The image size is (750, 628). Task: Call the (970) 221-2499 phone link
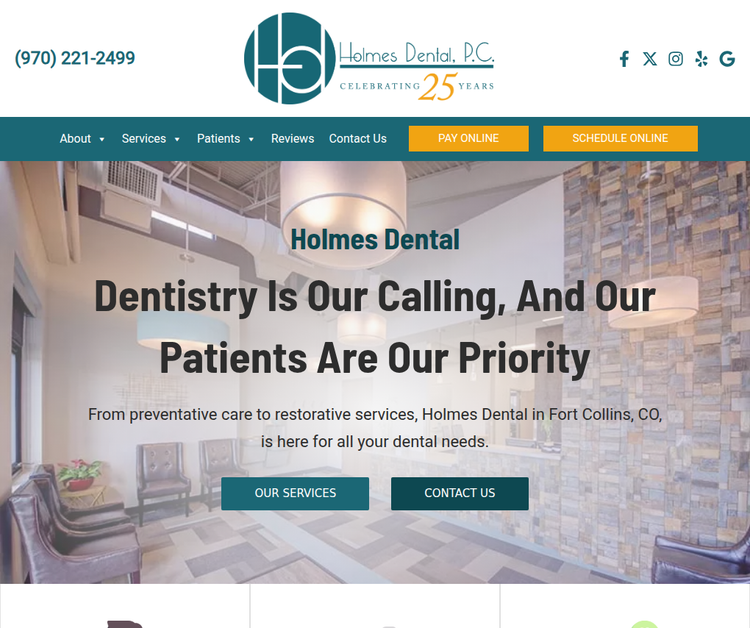tap(75, 58)
